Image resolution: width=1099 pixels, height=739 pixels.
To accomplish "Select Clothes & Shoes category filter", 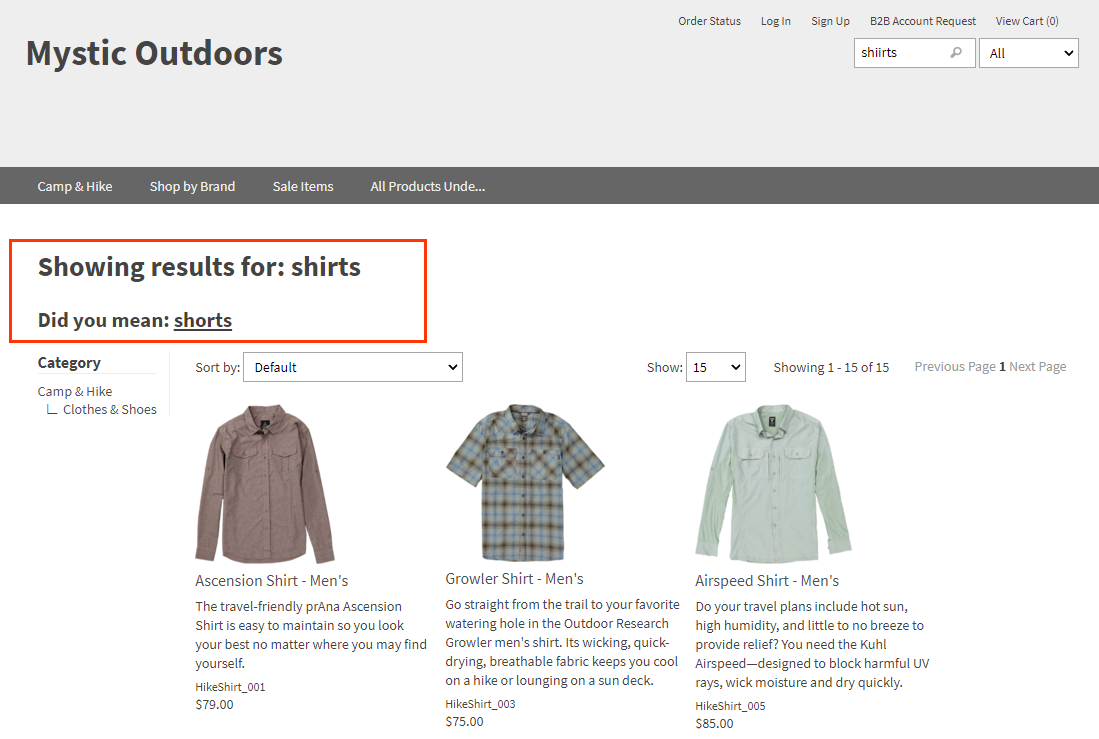I will click(x=109, y=408).
